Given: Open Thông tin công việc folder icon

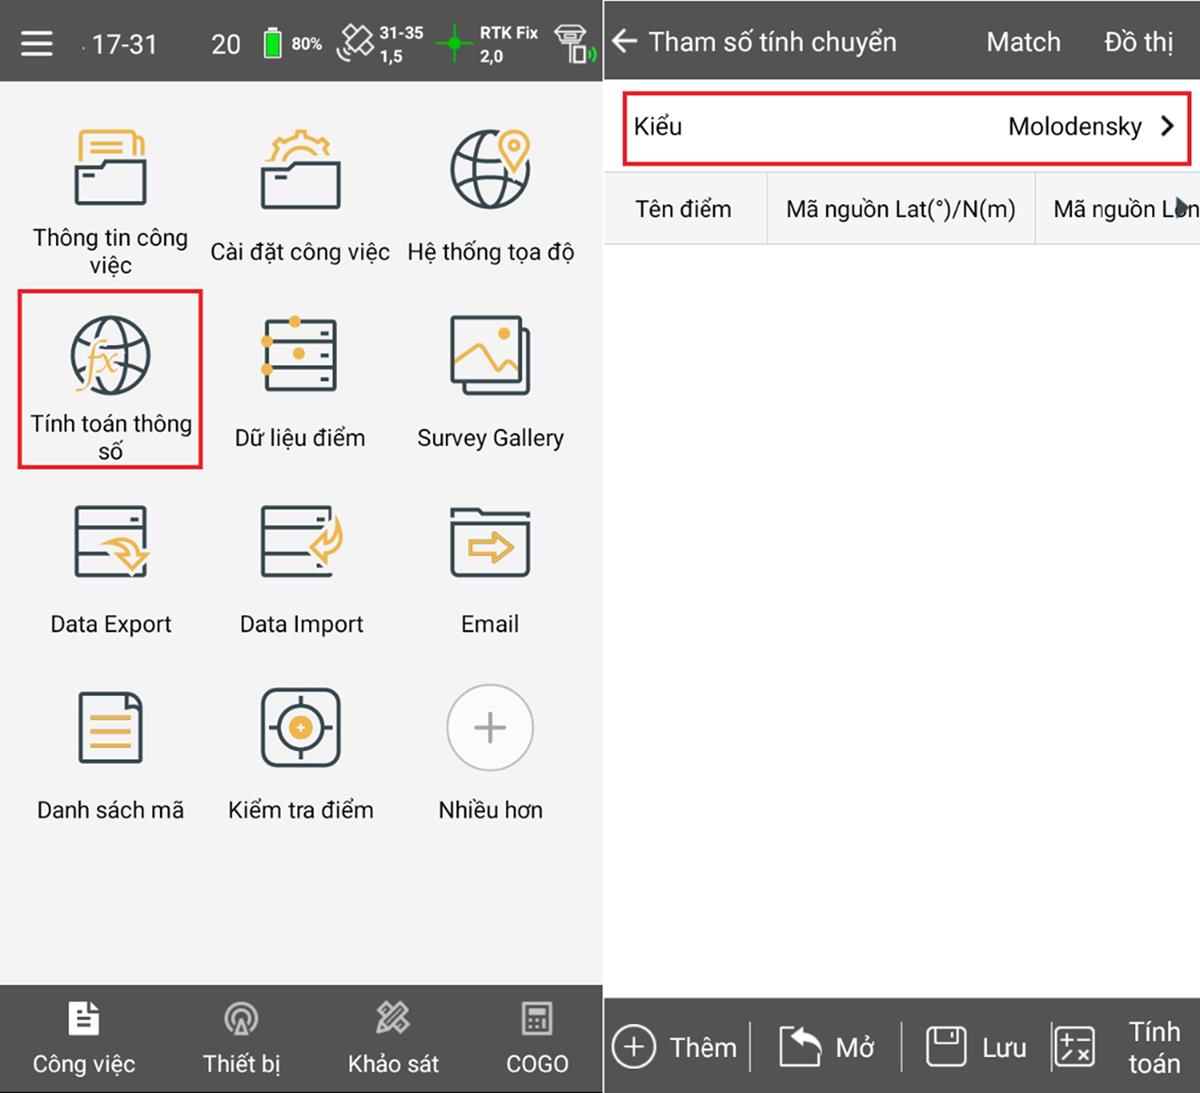Looking at the screenshot, I should 110,168.
